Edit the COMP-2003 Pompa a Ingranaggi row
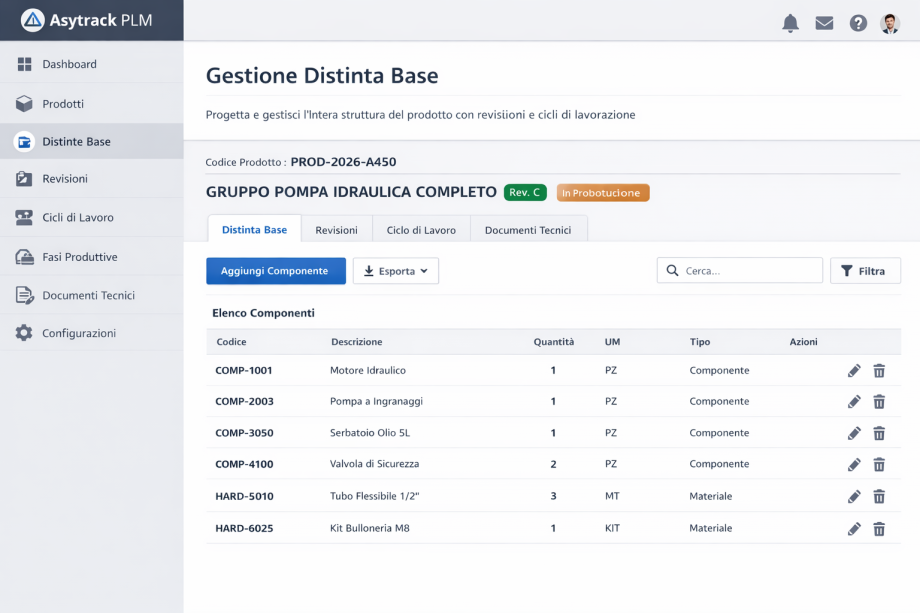The image size is (920, 613). [x=854, y=402]
